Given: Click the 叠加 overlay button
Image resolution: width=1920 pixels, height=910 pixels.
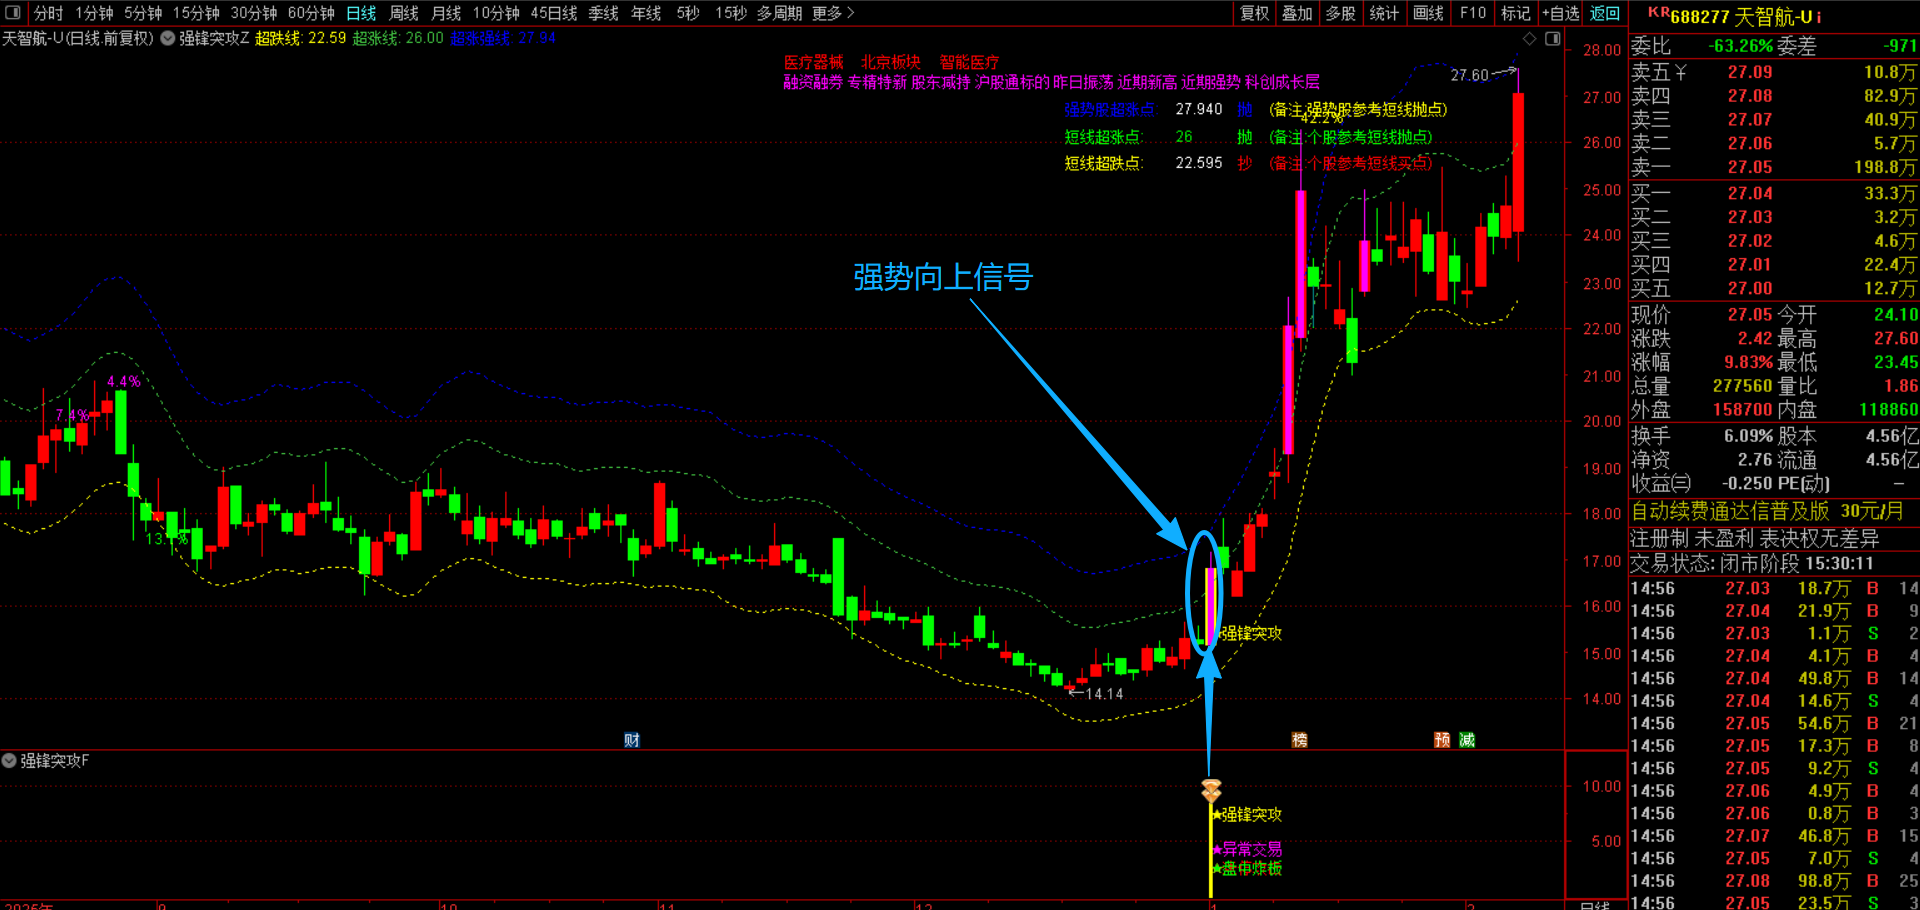Looking at the screenshot, I should pos(1297,13).
